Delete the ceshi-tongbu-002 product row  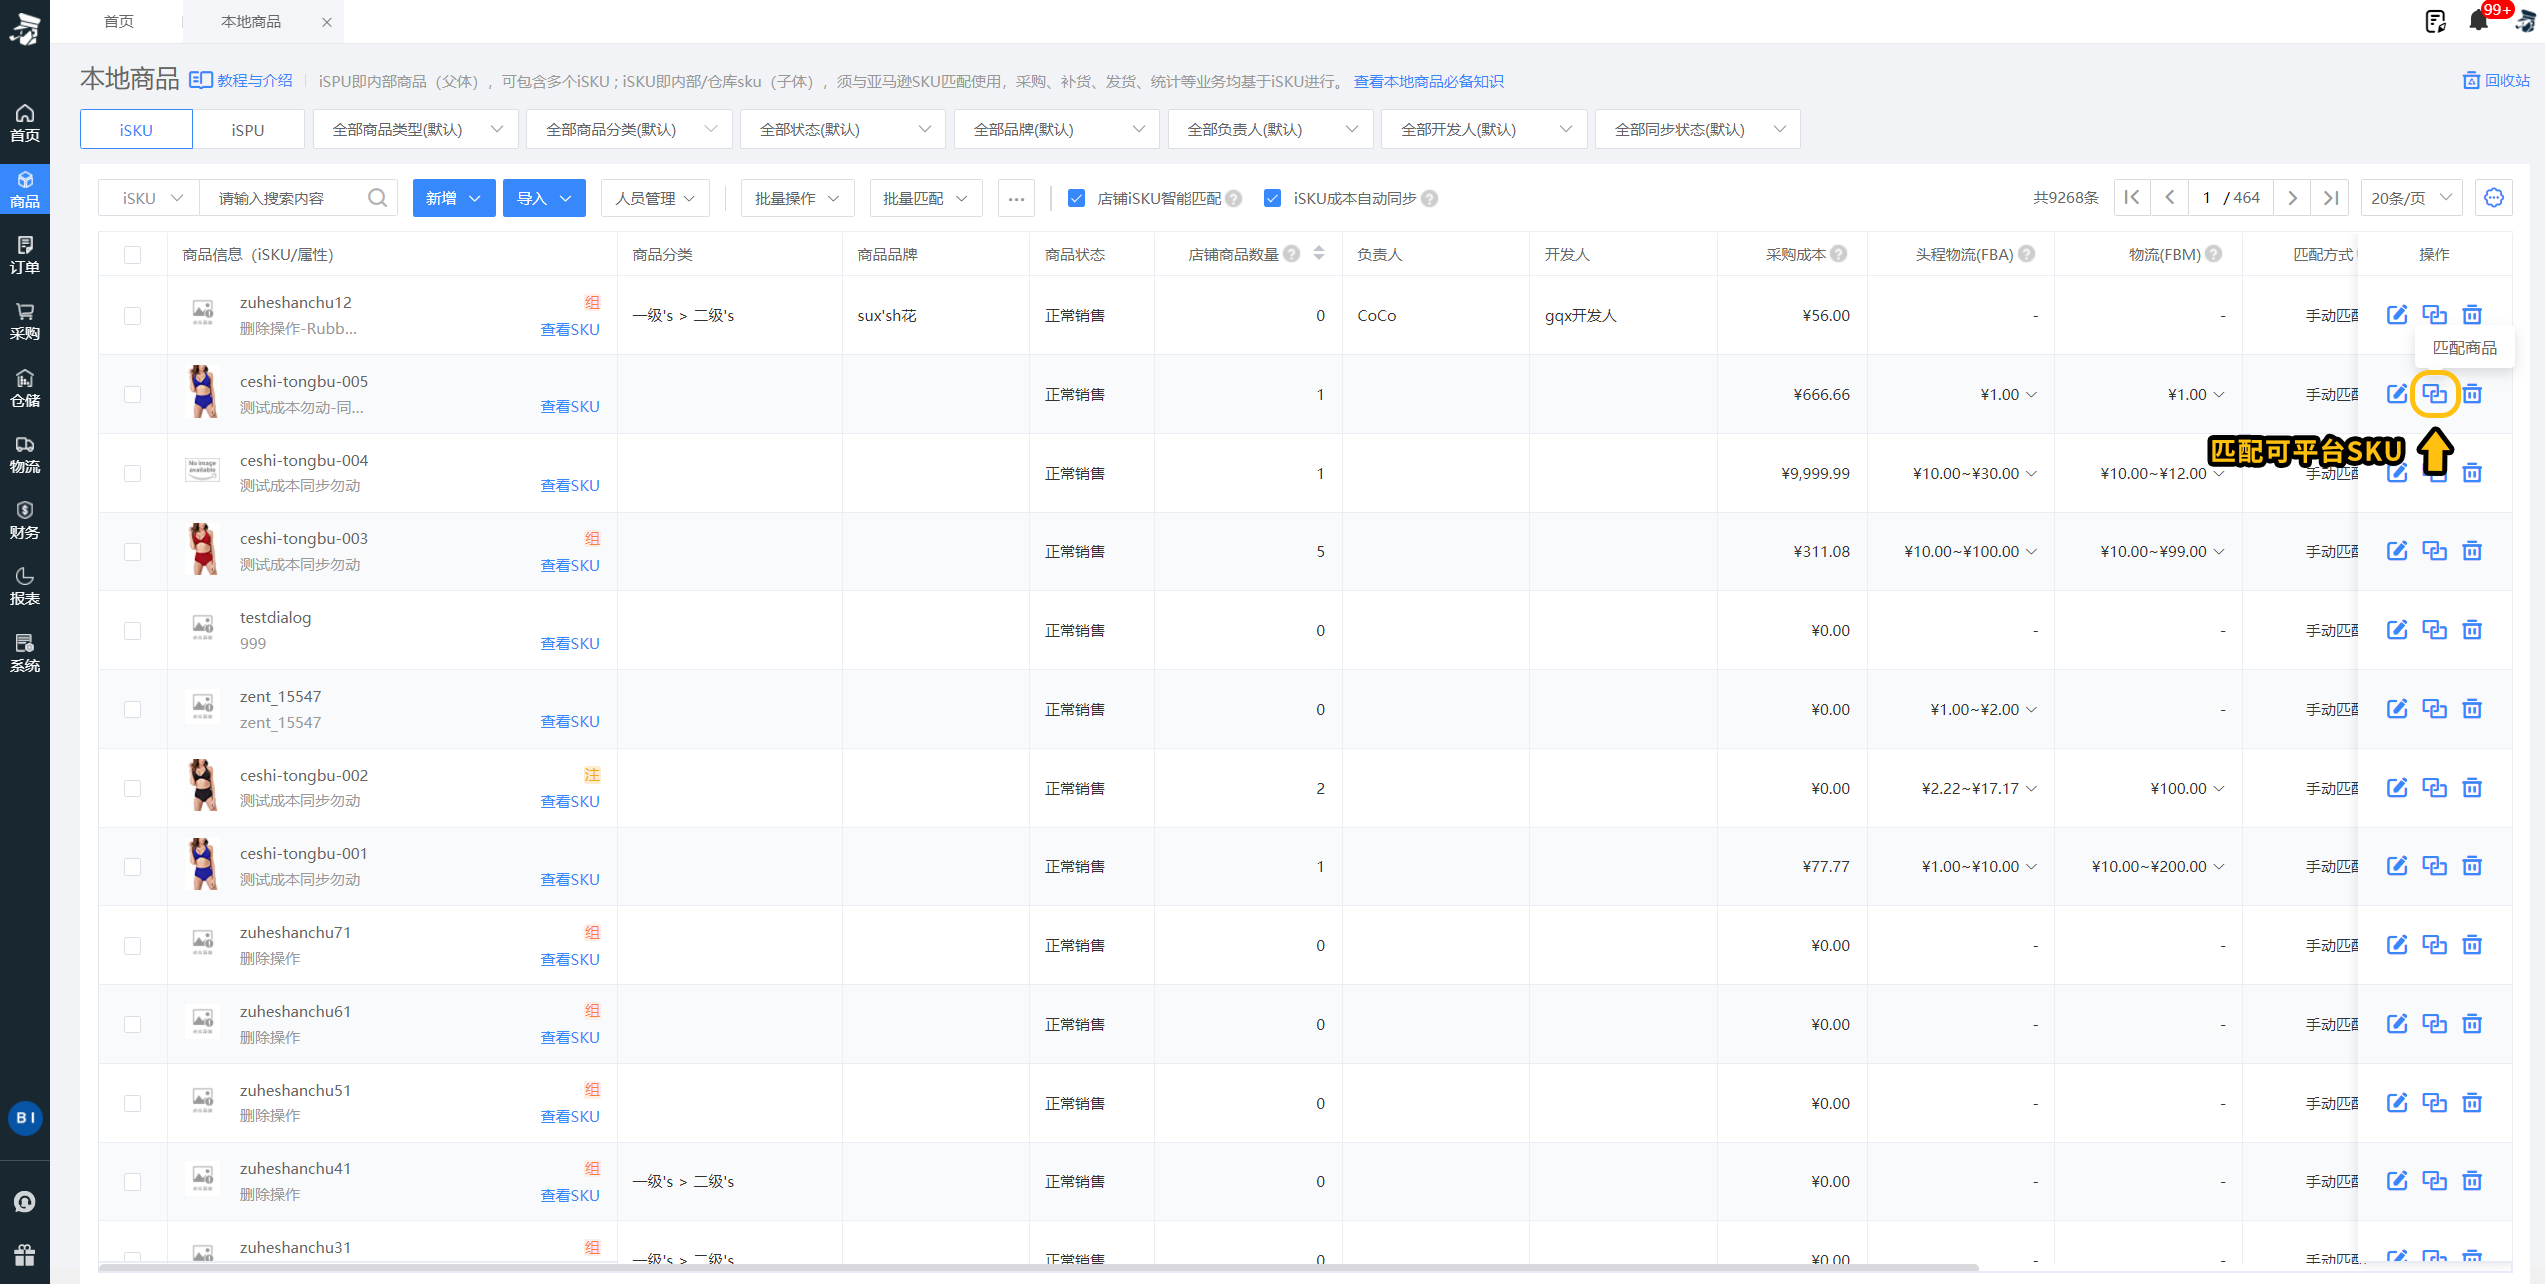(2472, 788)
